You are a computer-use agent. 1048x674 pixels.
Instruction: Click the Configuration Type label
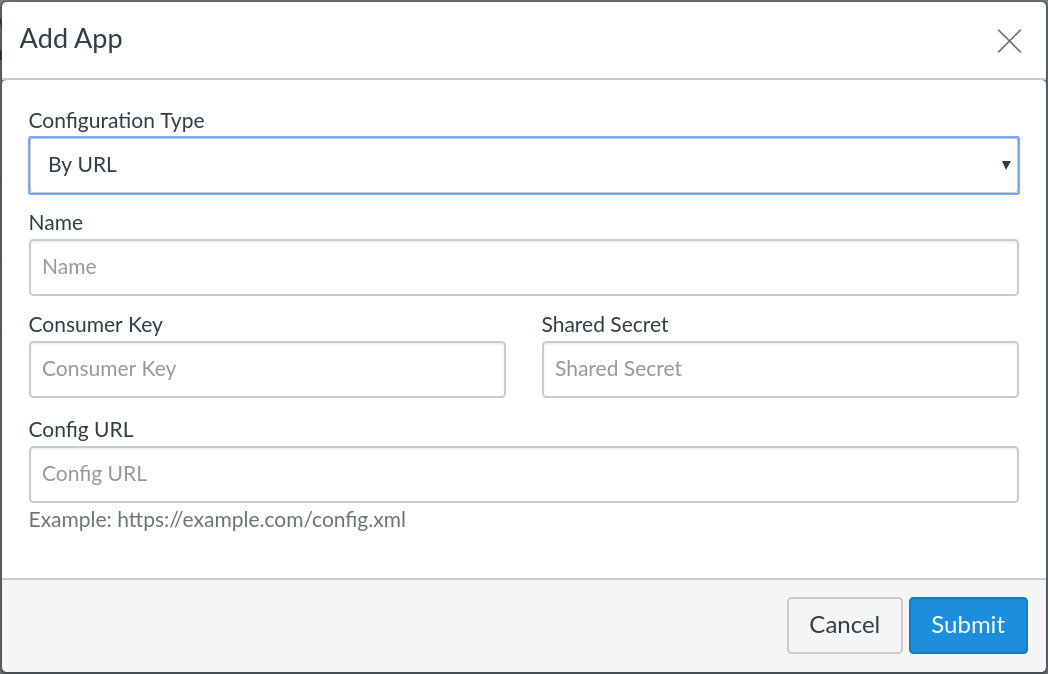(116, 121)
